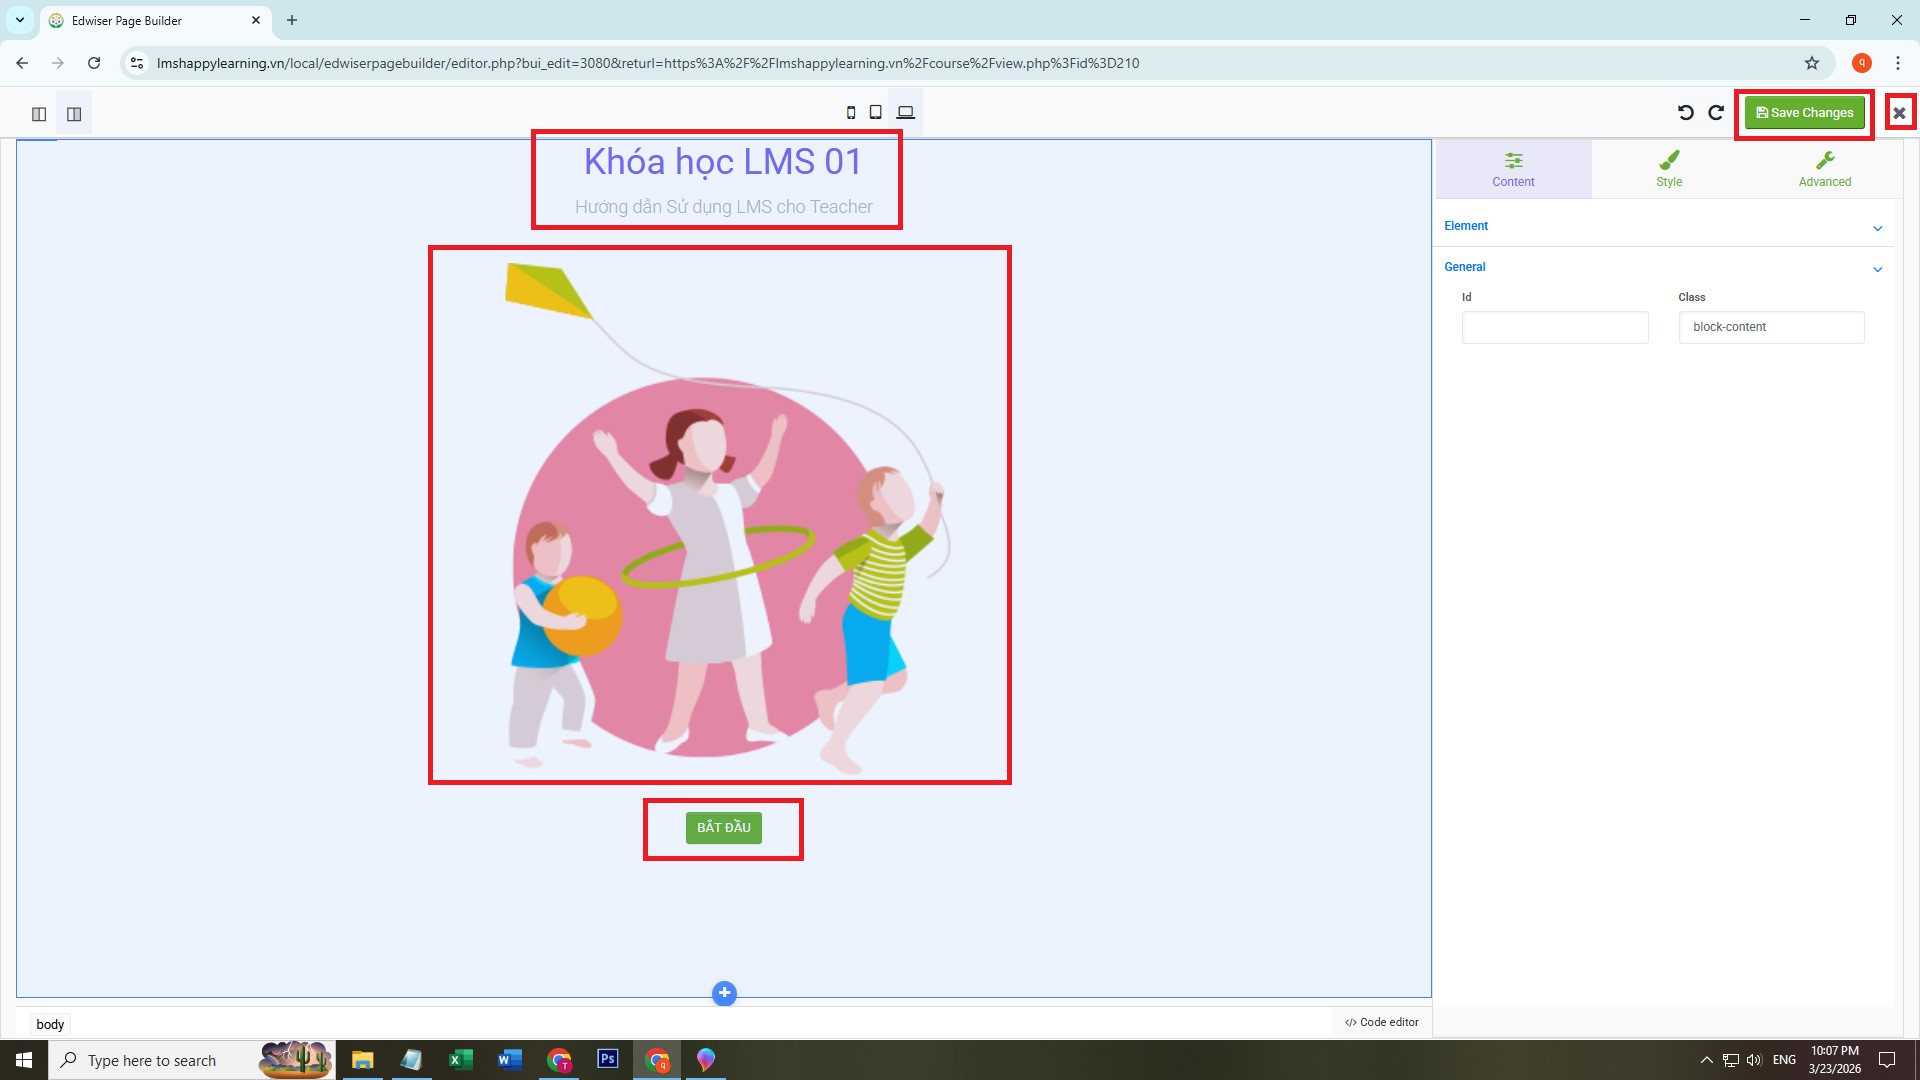Select laptop desktop preview mode
The width and height of the screenshot is (1920, 1080).
[x=905, y=113]
